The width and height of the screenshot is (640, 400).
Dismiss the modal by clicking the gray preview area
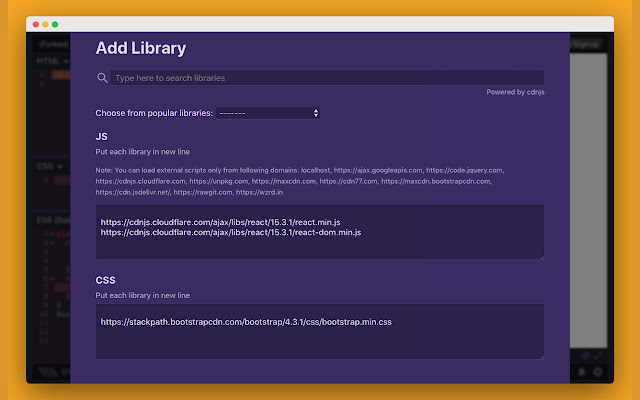pos(590,200)
